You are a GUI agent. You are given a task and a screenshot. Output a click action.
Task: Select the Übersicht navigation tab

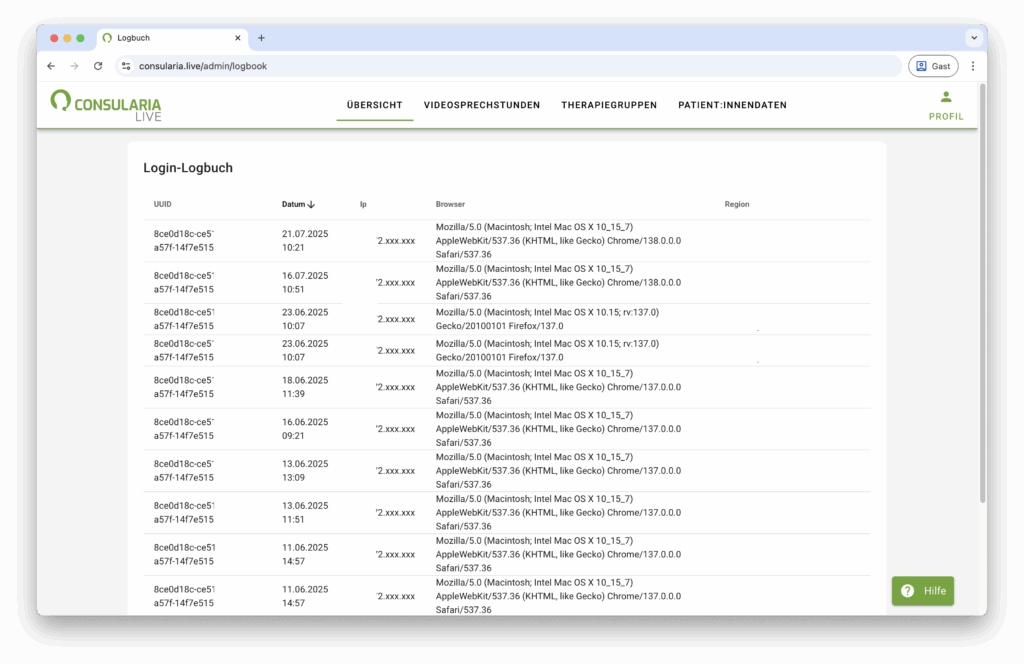tap(374, 105)
